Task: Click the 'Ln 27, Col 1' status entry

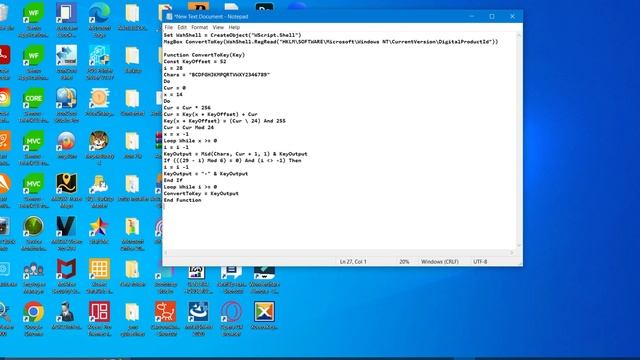Action: click(x=353, y=262)
